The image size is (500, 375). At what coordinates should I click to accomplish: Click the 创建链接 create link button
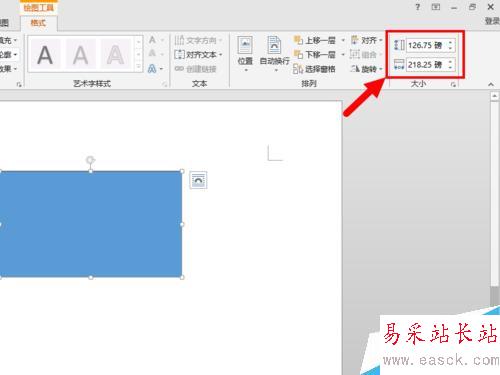(196, 69)
